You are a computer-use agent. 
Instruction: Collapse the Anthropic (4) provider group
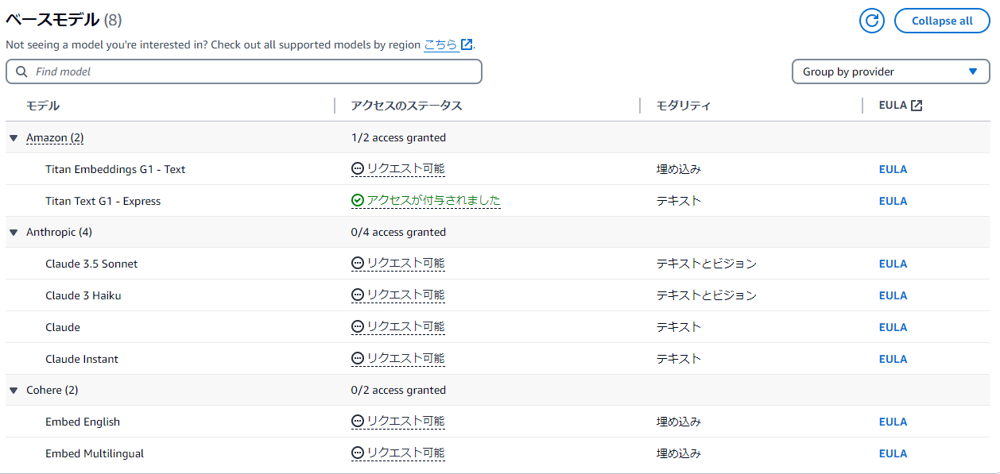pyautogui.click(x=13, y=233)
